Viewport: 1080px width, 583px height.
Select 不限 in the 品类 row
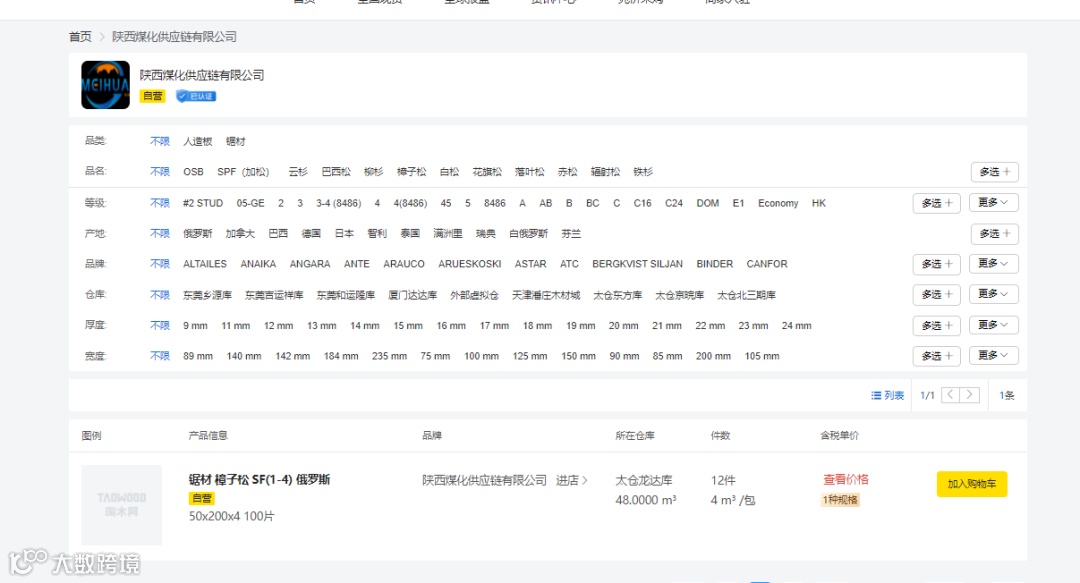(x=160, y=141)
